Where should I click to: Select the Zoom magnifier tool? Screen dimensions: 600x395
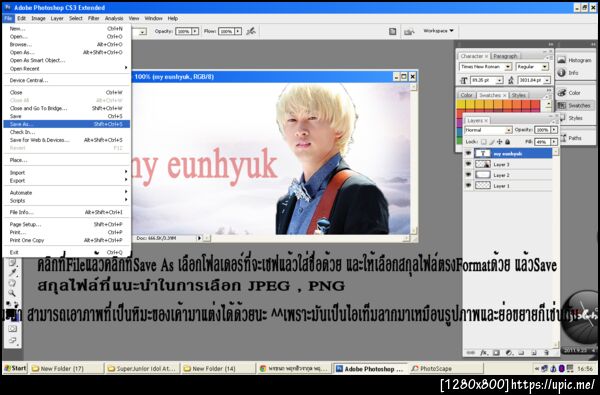click(x=13, y=293)
